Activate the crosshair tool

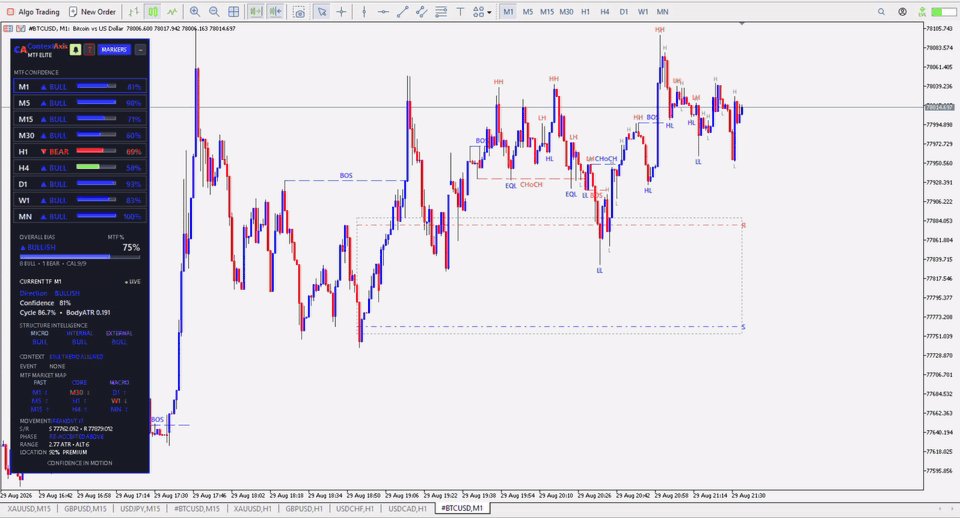(341, 12)
